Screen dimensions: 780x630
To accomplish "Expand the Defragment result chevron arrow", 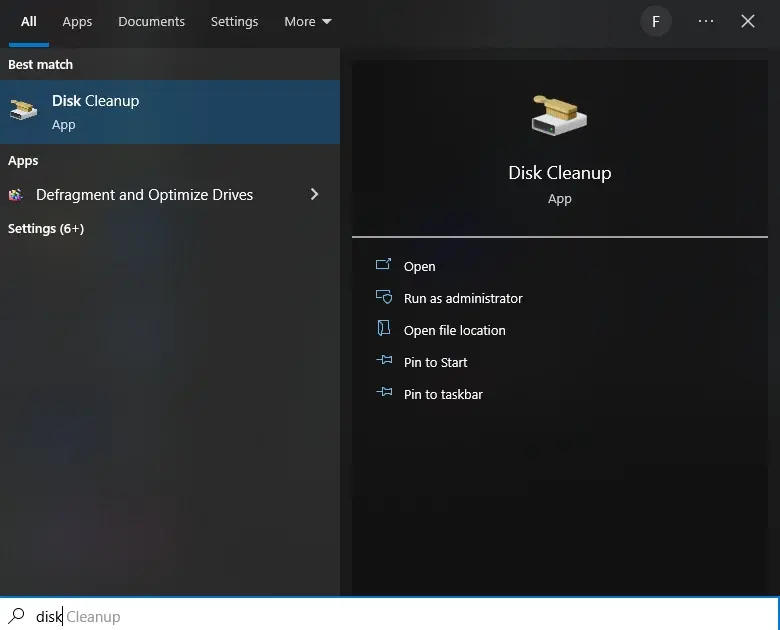I will pos(314,194).
